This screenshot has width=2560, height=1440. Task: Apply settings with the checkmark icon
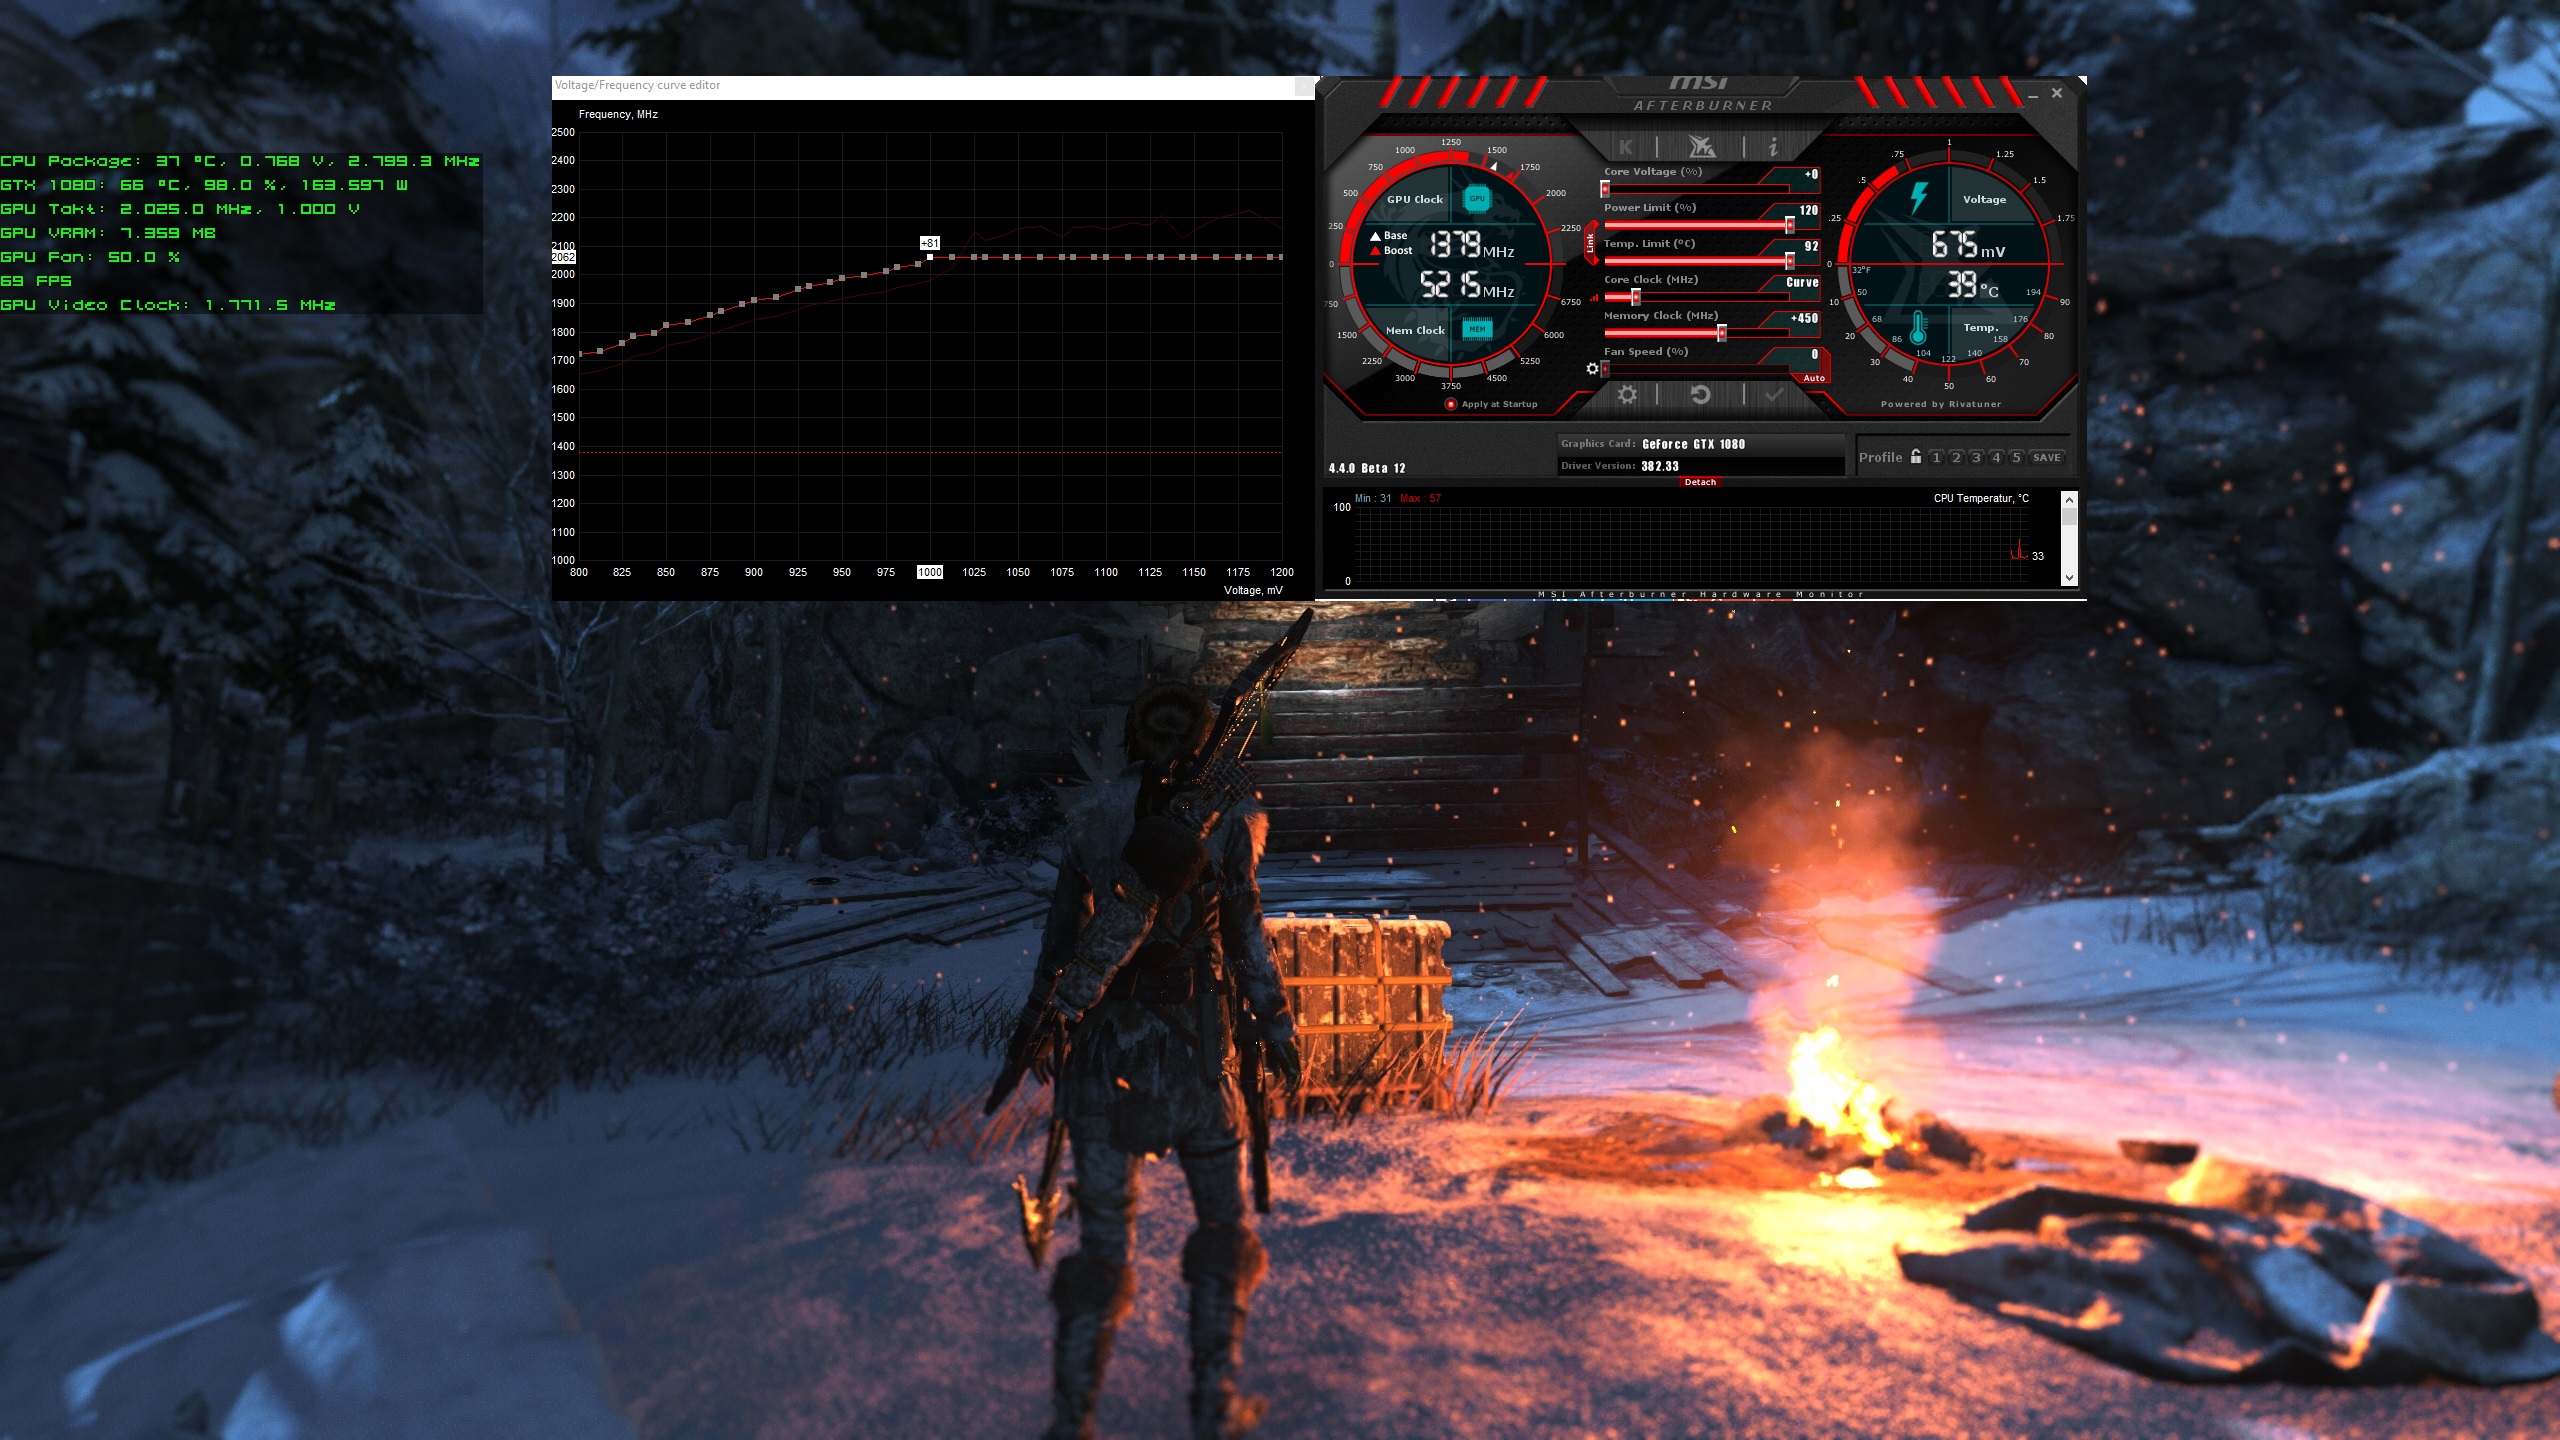point(1774,395)
